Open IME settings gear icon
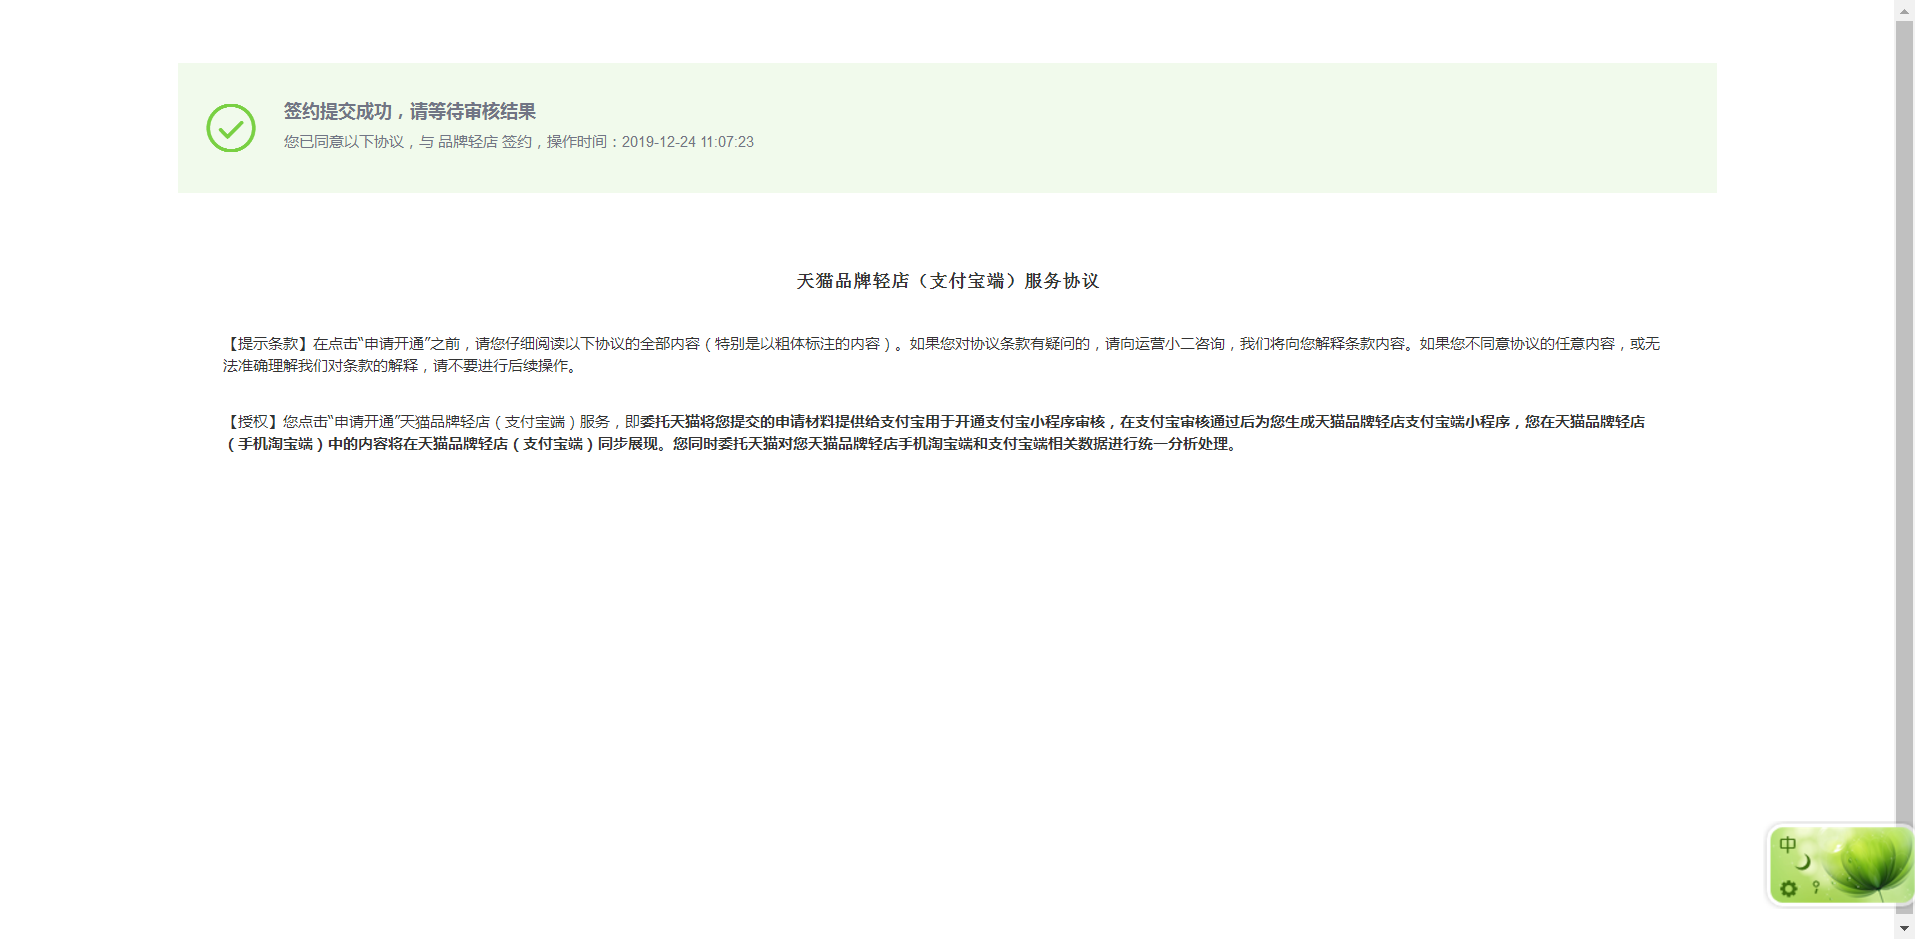 point(1789,888)
